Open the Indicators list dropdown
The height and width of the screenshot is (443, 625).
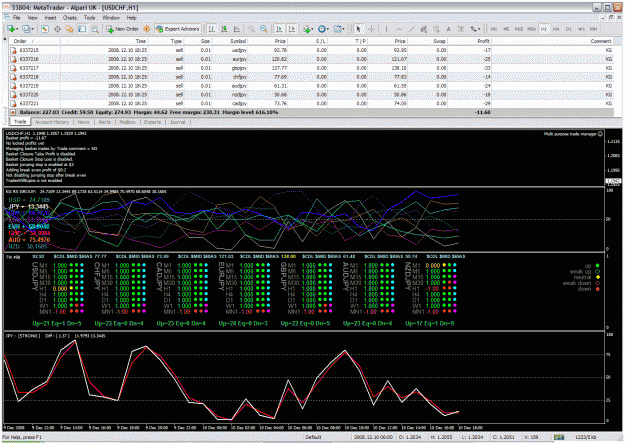(x=307, y=29)
